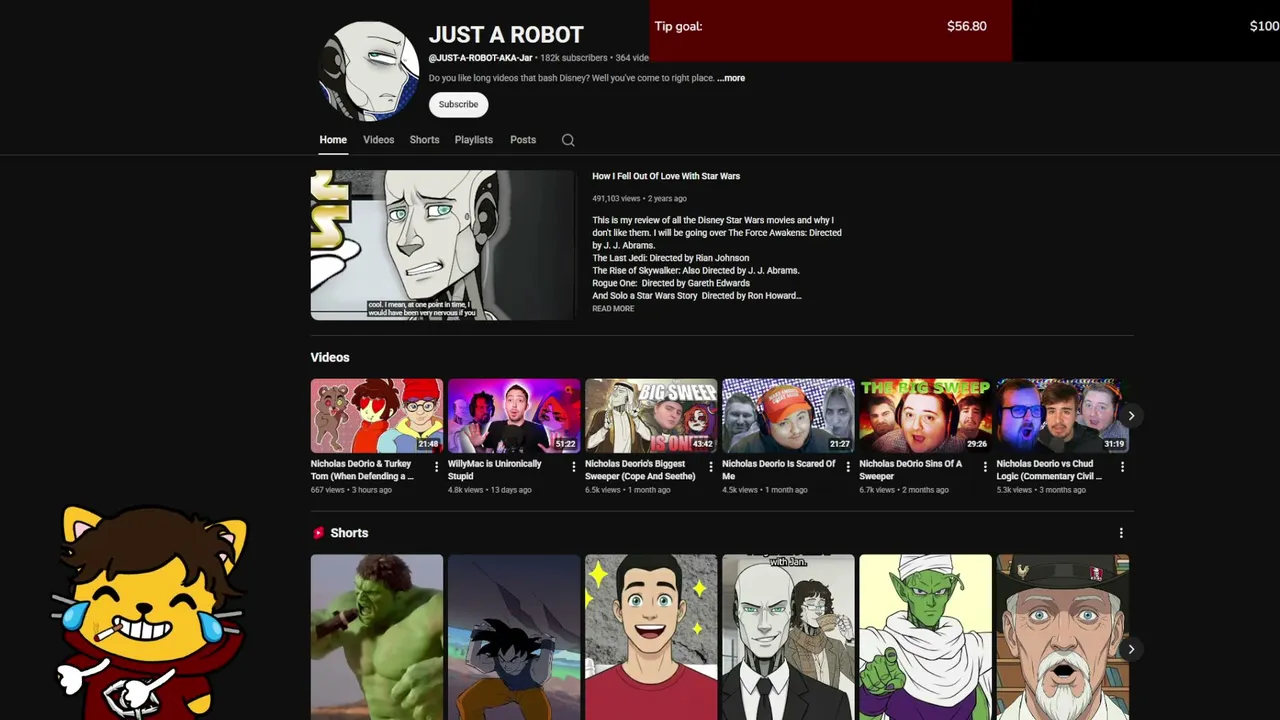Open the Shorts section three-dot menu
Viewport: 1280px width, 720px height.
(1121, 533)
